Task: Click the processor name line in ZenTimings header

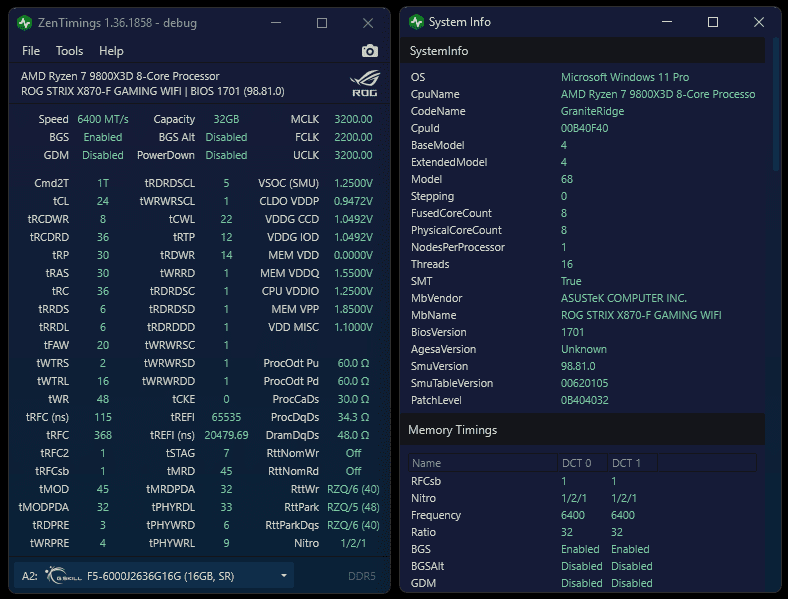Action: click(x=120, y=76)
